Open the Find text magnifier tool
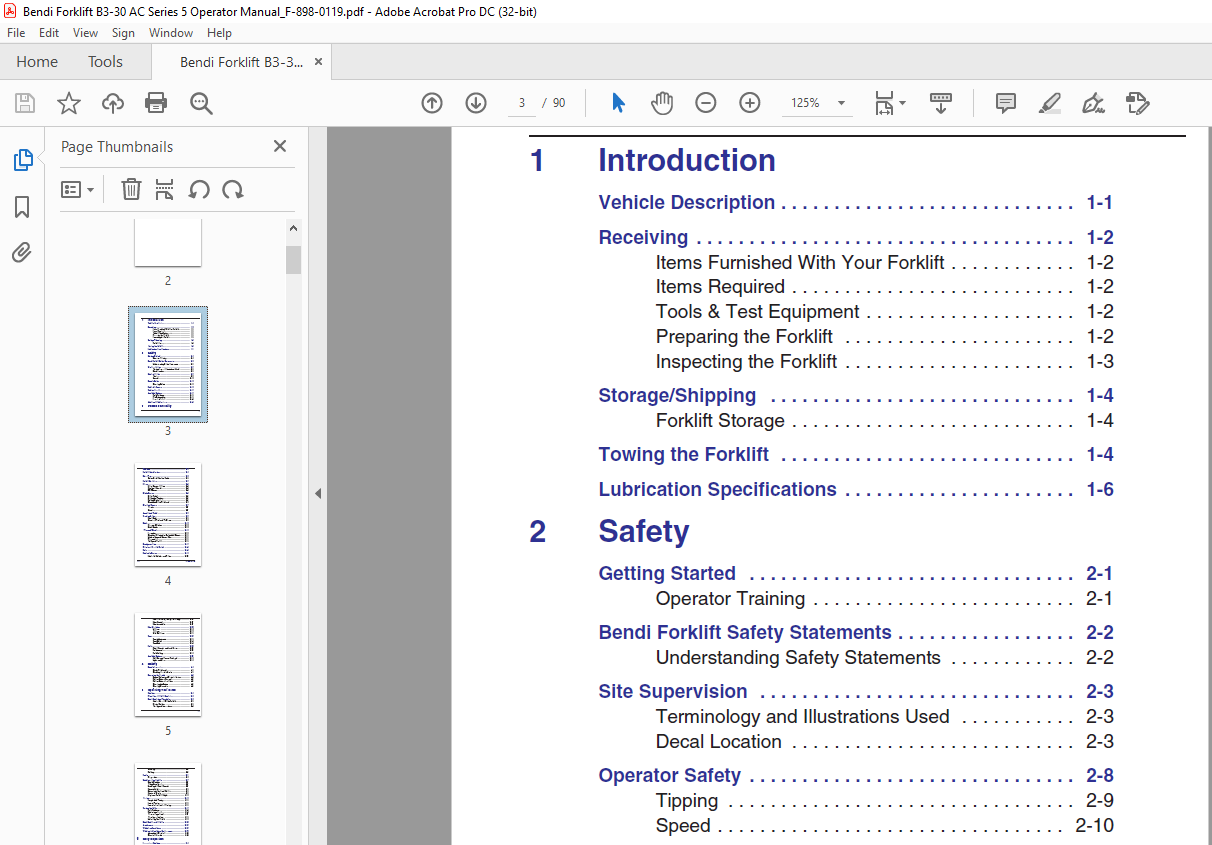Screen dimensions: 1212x845 point(201,103)
